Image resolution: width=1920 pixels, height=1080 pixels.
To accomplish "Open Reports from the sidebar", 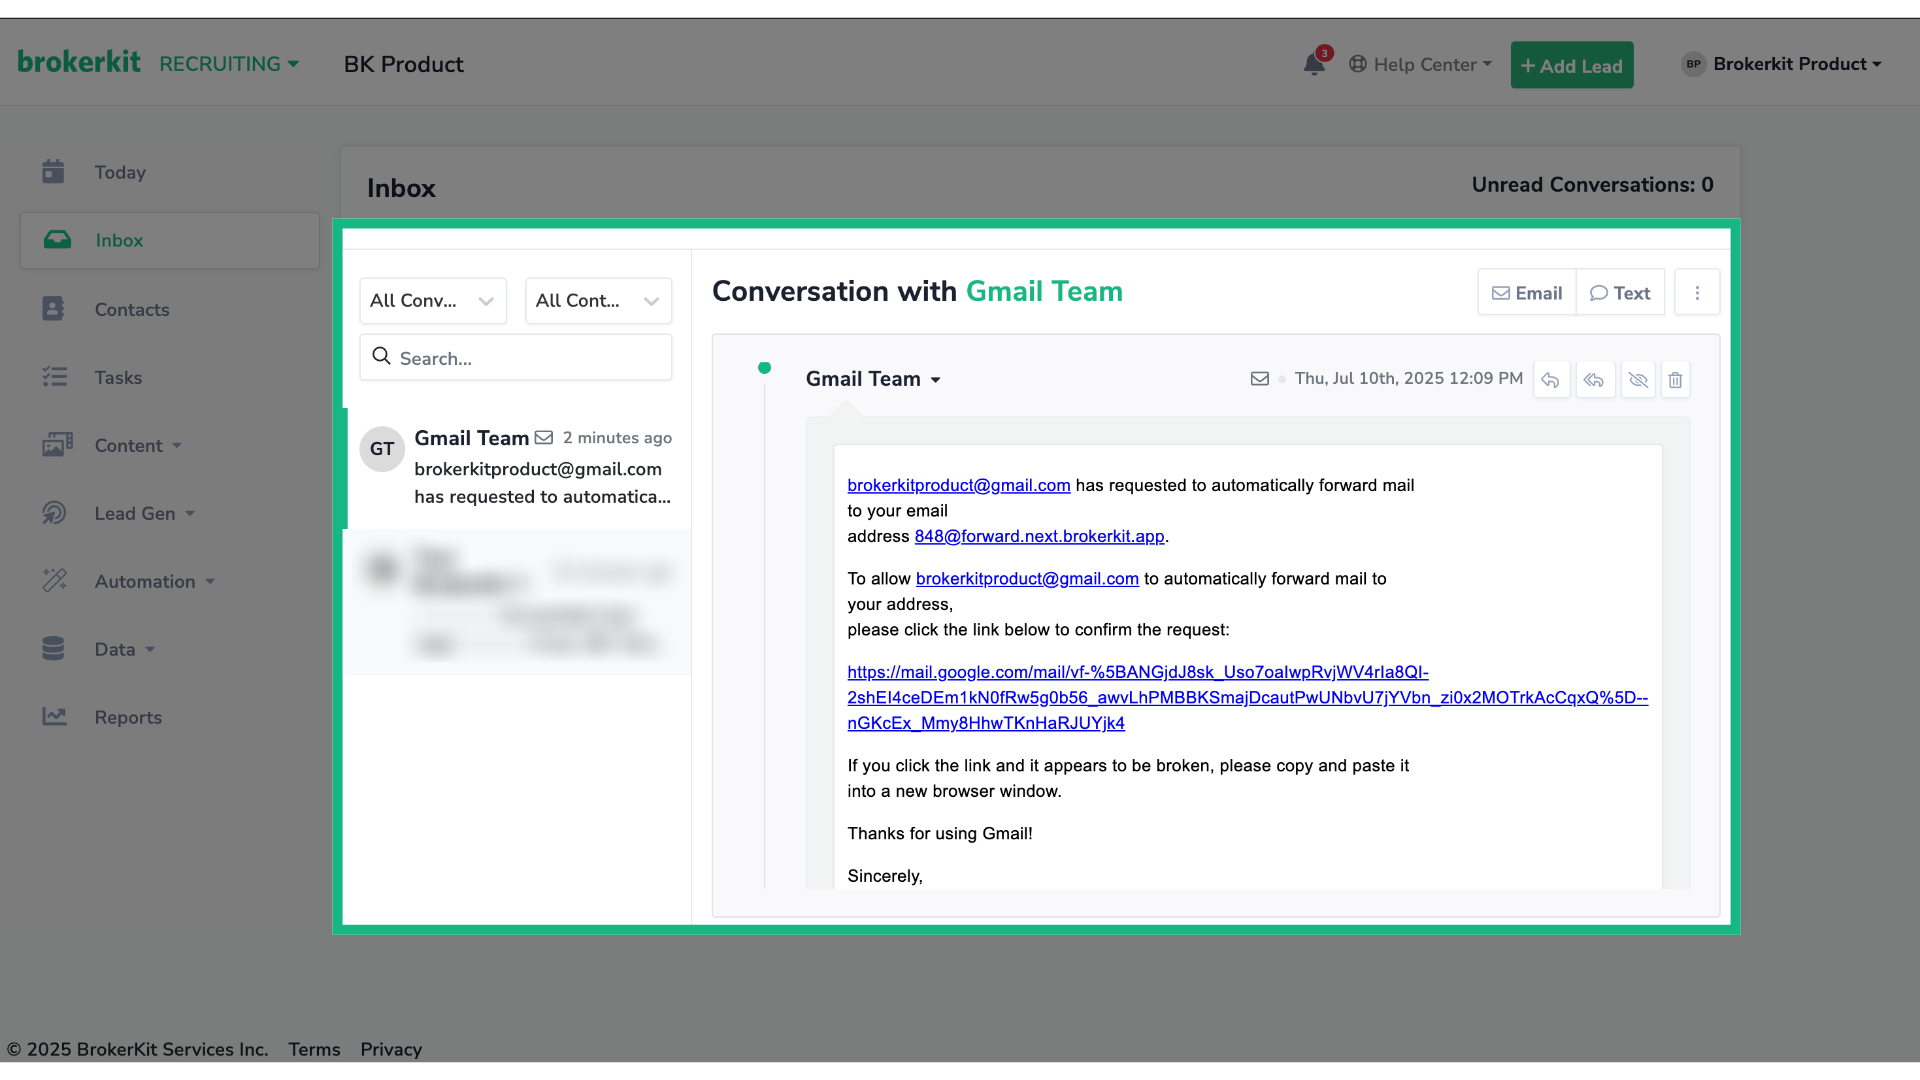I will pyautogui.click(x=128, y=717).
